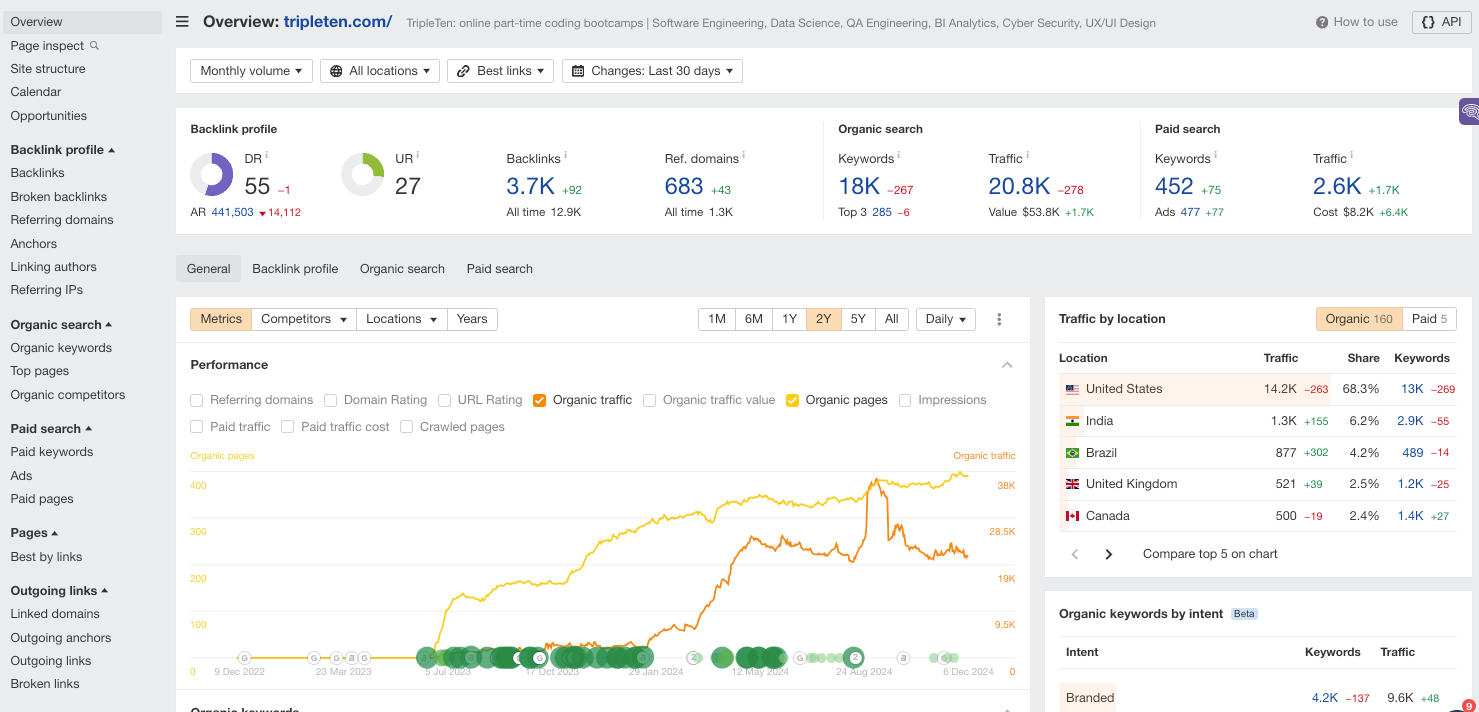Click the API button
Screen dimensions: 1479x712
[1441, 22]
